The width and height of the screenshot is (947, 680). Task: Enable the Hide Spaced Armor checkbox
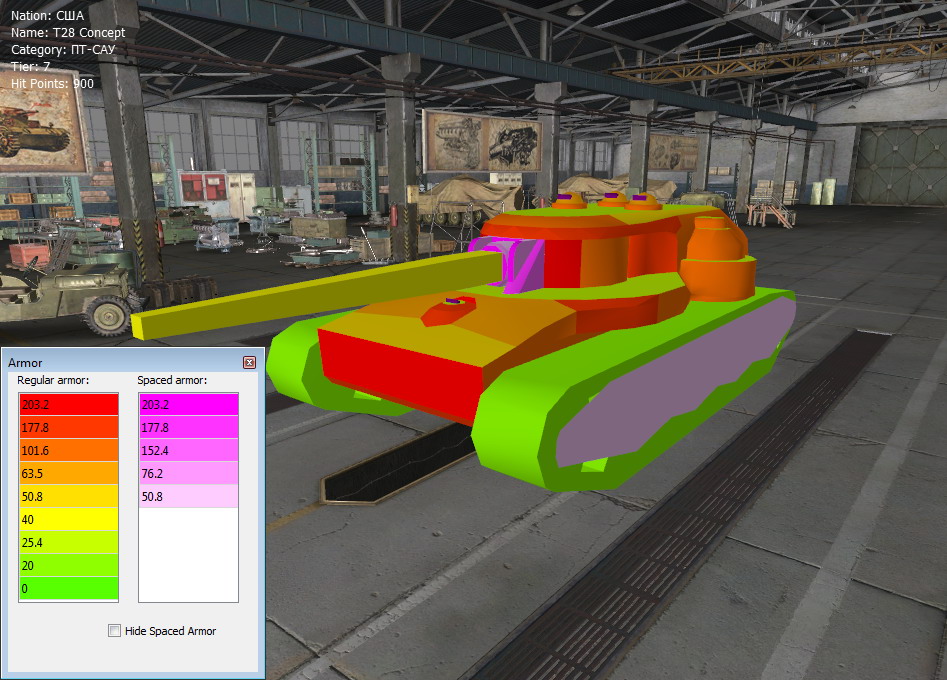pos(114,631)
